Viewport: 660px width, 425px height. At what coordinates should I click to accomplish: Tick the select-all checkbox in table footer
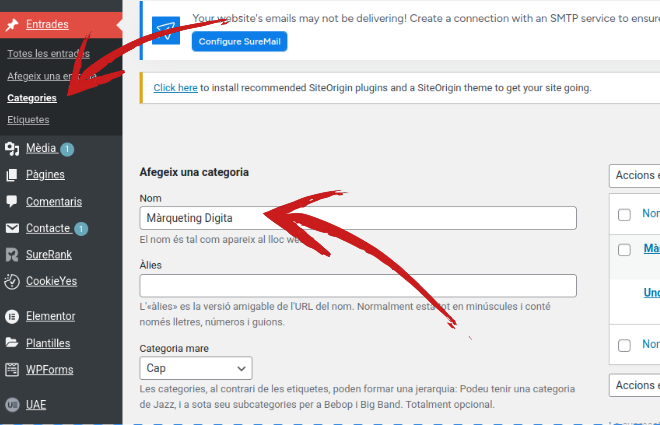[624, 345]
